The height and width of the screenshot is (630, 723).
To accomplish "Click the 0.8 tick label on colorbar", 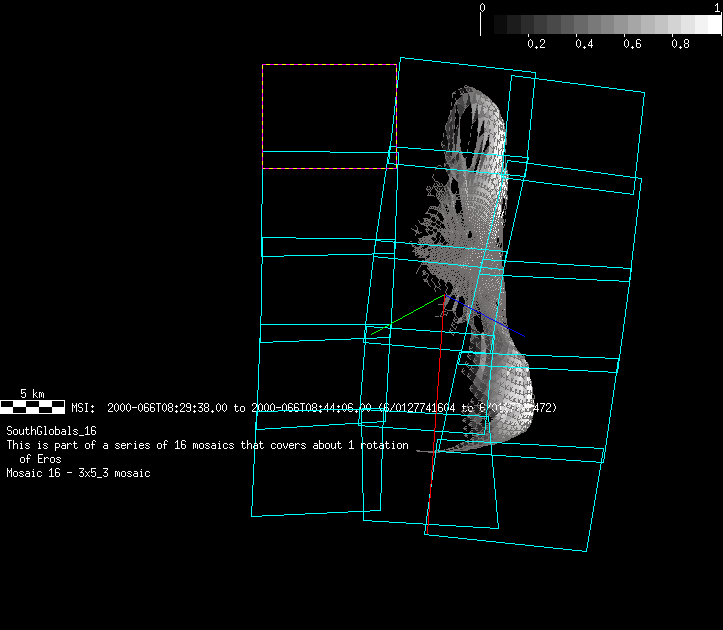I will click(x=680, y=44).
